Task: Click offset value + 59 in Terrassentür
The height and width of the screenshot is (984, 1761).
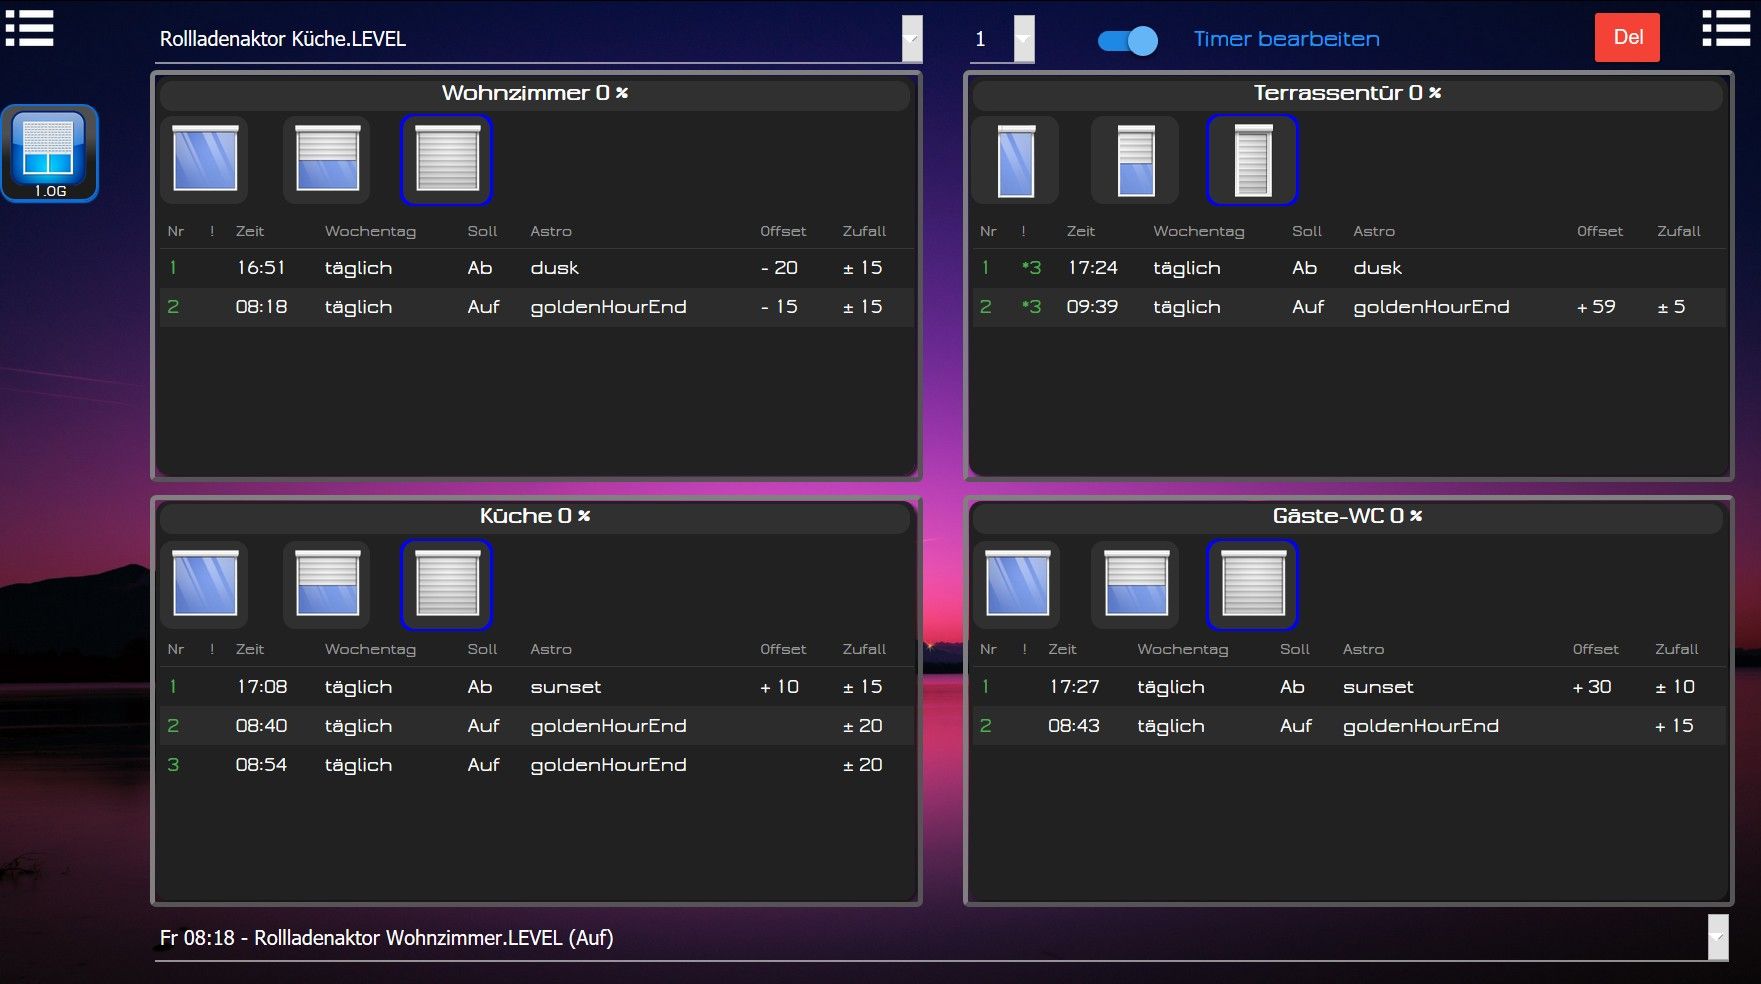Action: tap(1596, 307)
